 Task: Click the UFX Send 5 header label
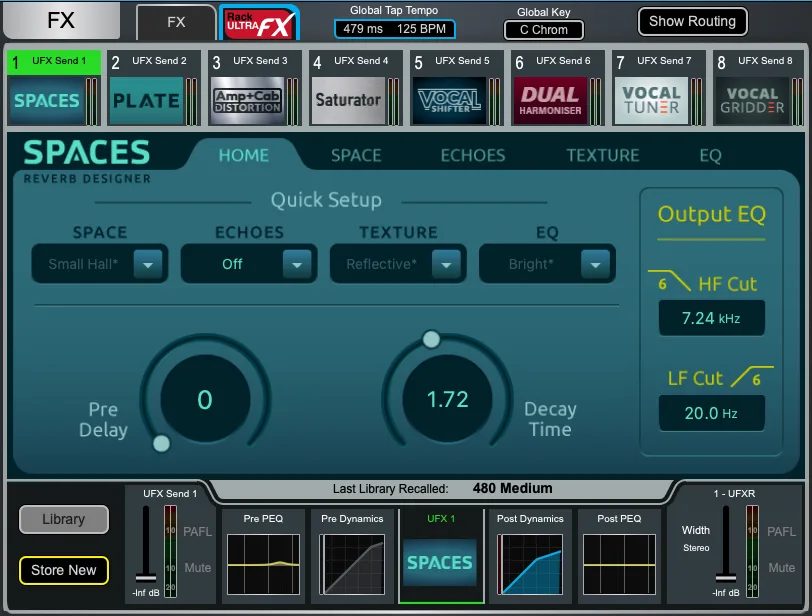tap(462, 61)
